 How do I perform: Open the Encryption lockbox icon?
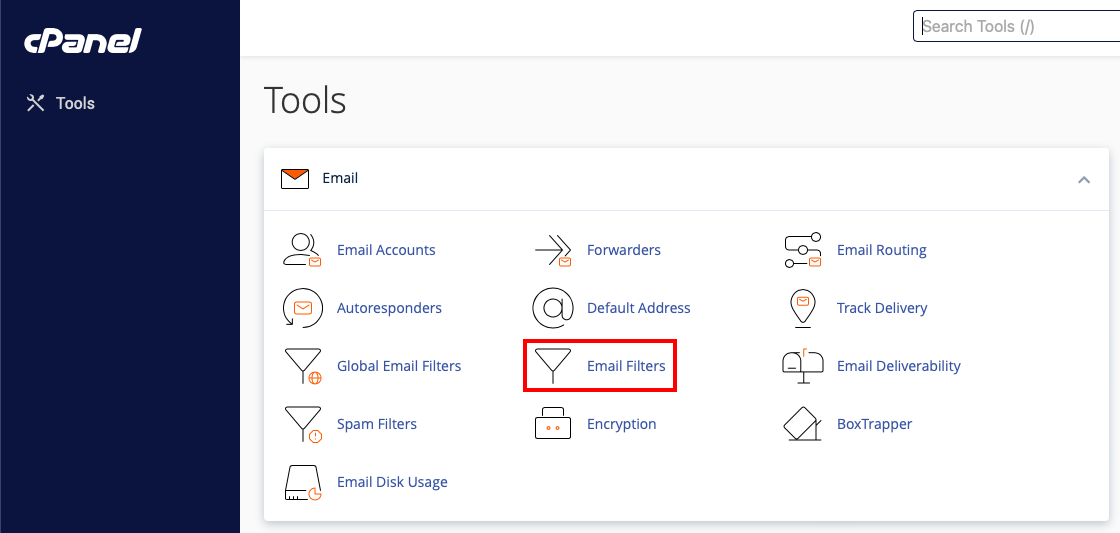[x=554, y=424]
